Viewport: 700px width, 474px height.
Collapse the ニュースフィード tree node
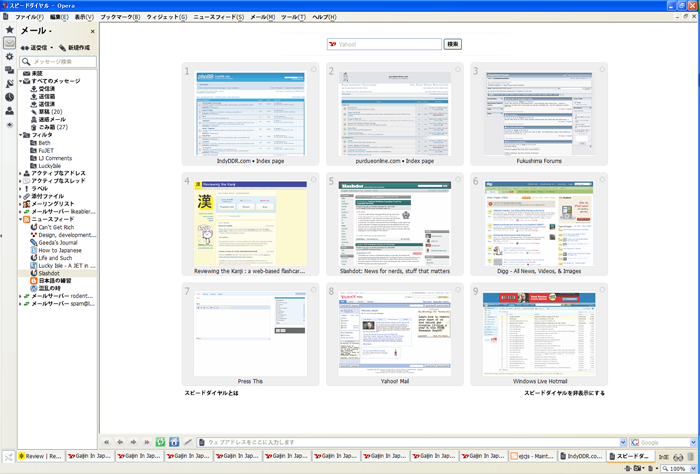coord(21,219)
